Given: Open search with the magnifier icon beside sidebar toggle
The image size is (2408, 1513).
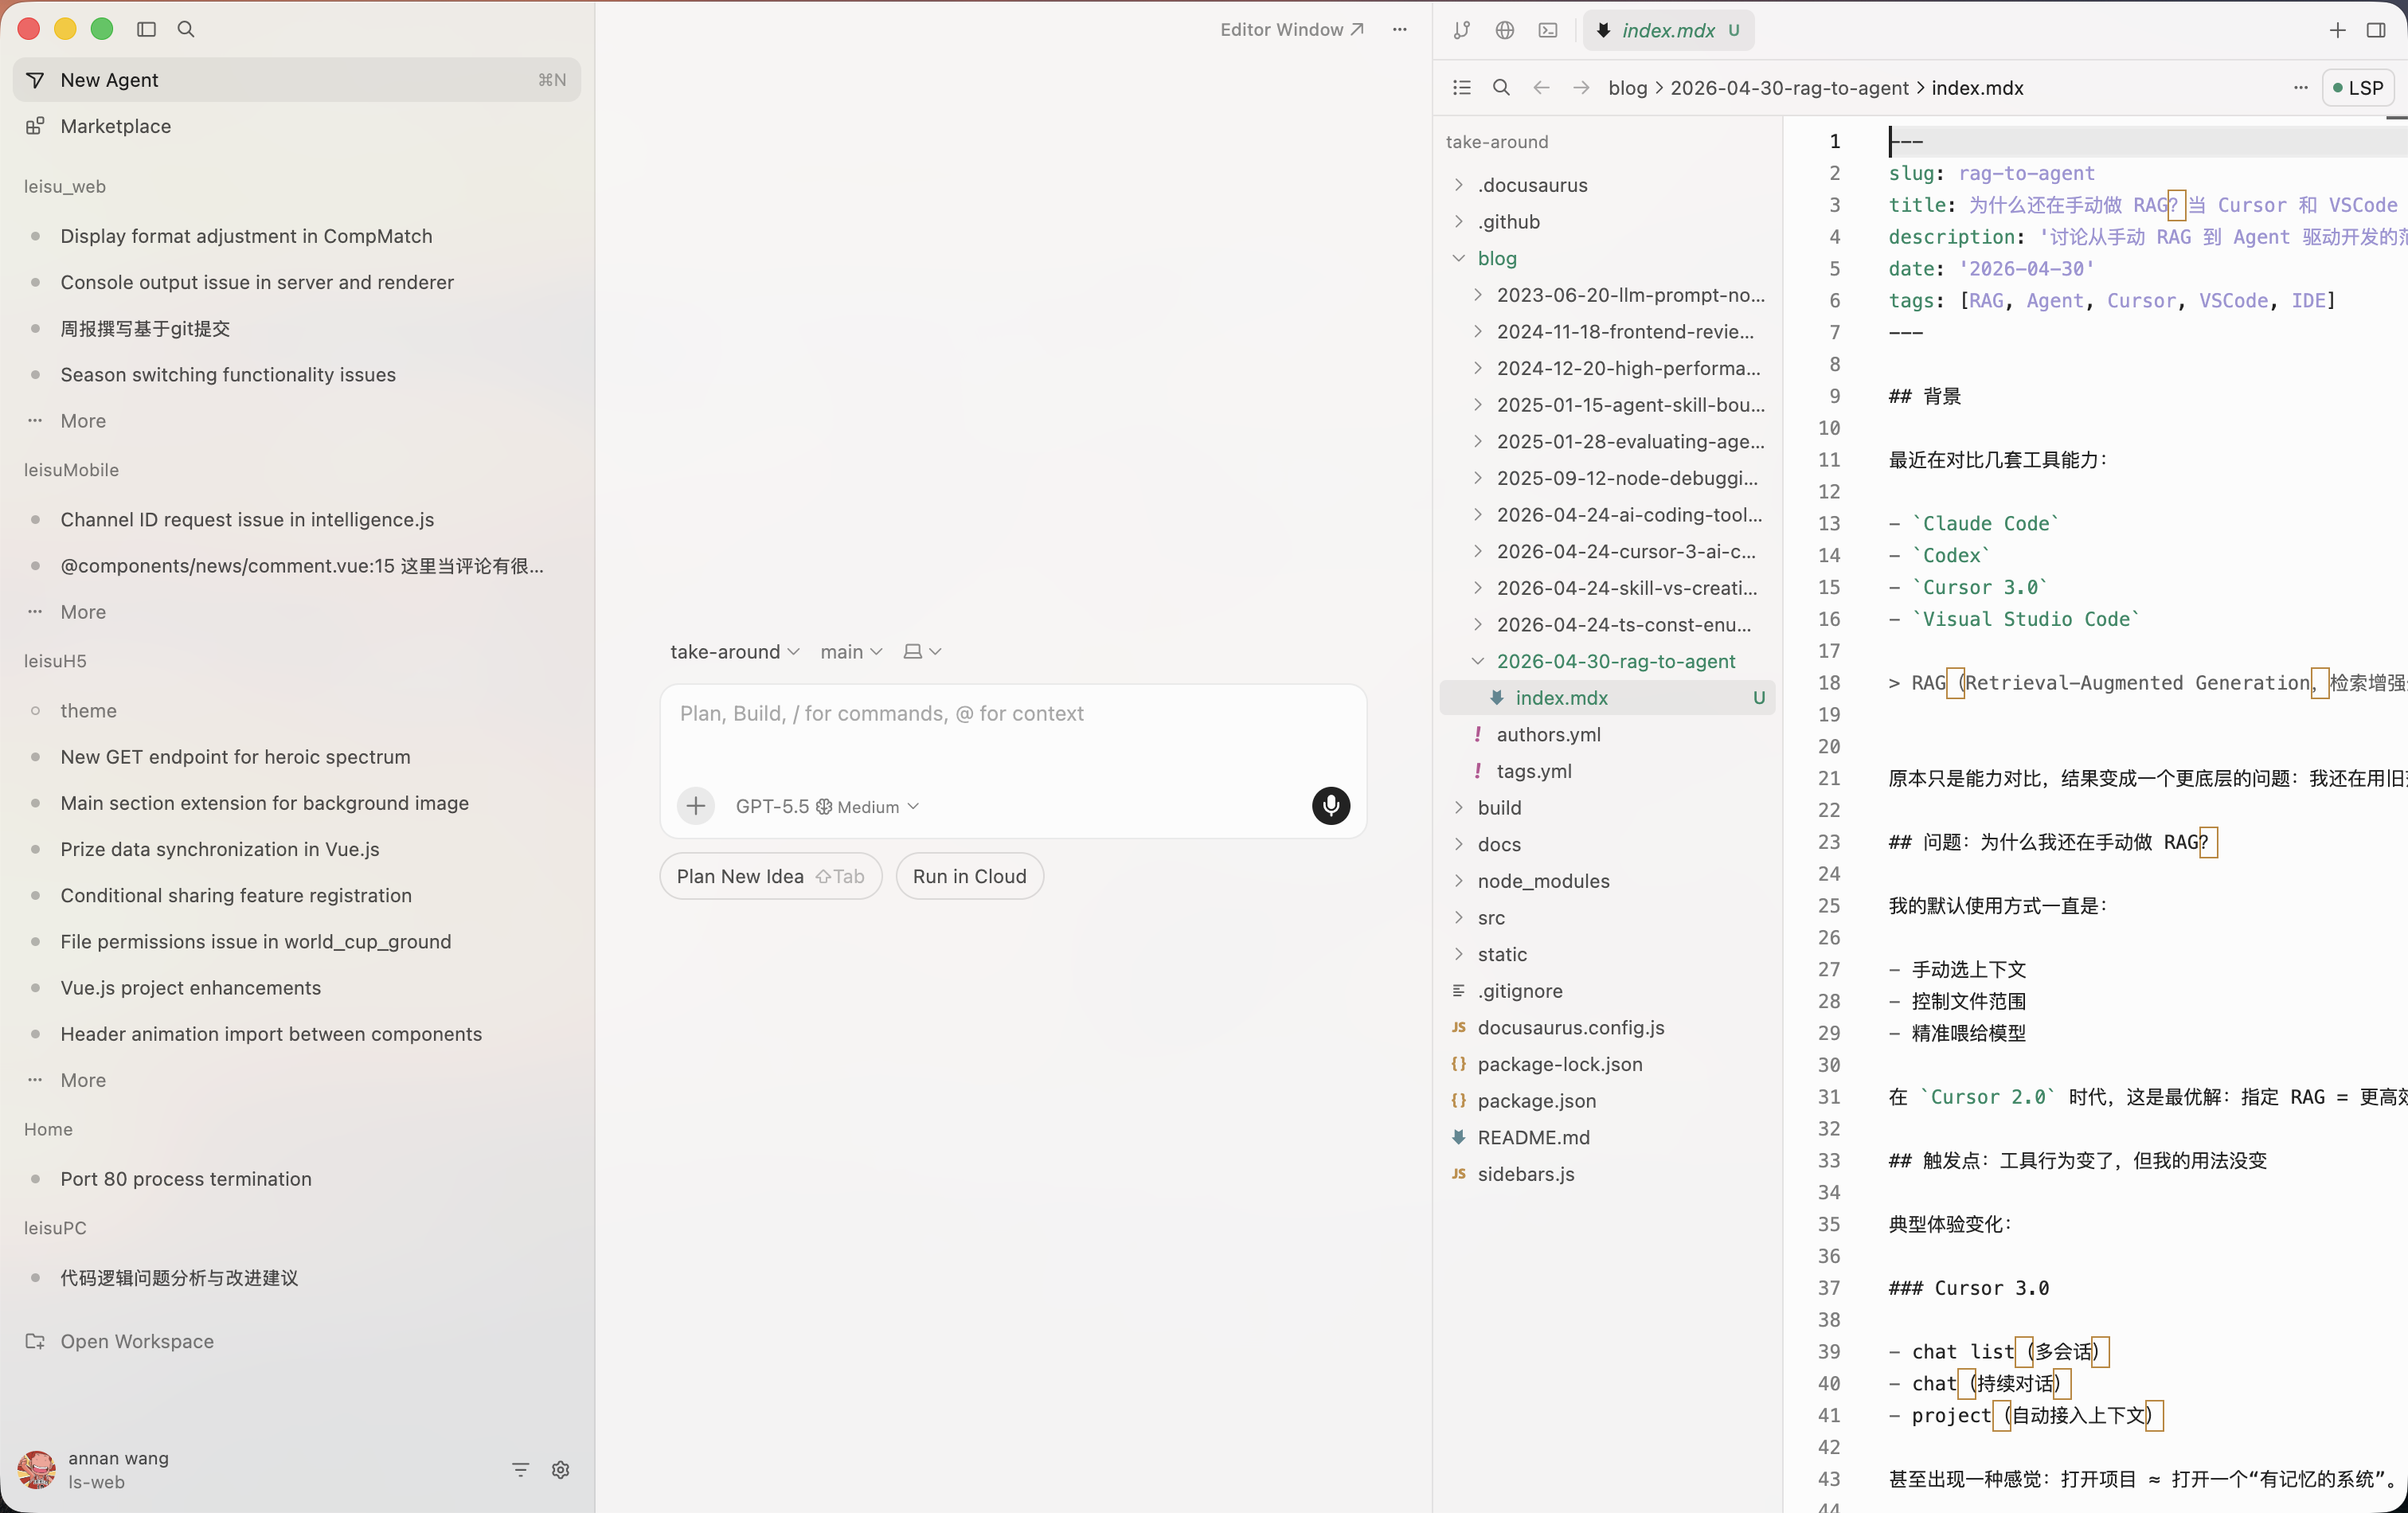Looking at the screenshot, I should (x=186, y=29).
